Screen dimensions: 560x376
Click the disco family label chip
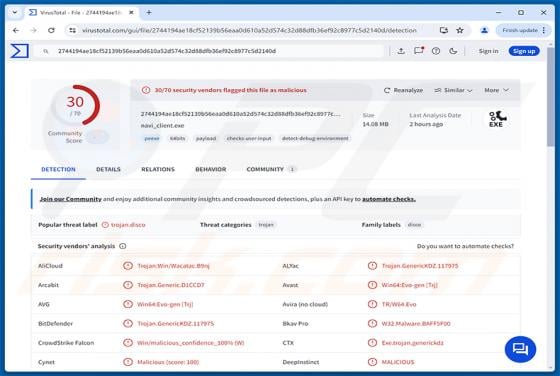[414, 225]
